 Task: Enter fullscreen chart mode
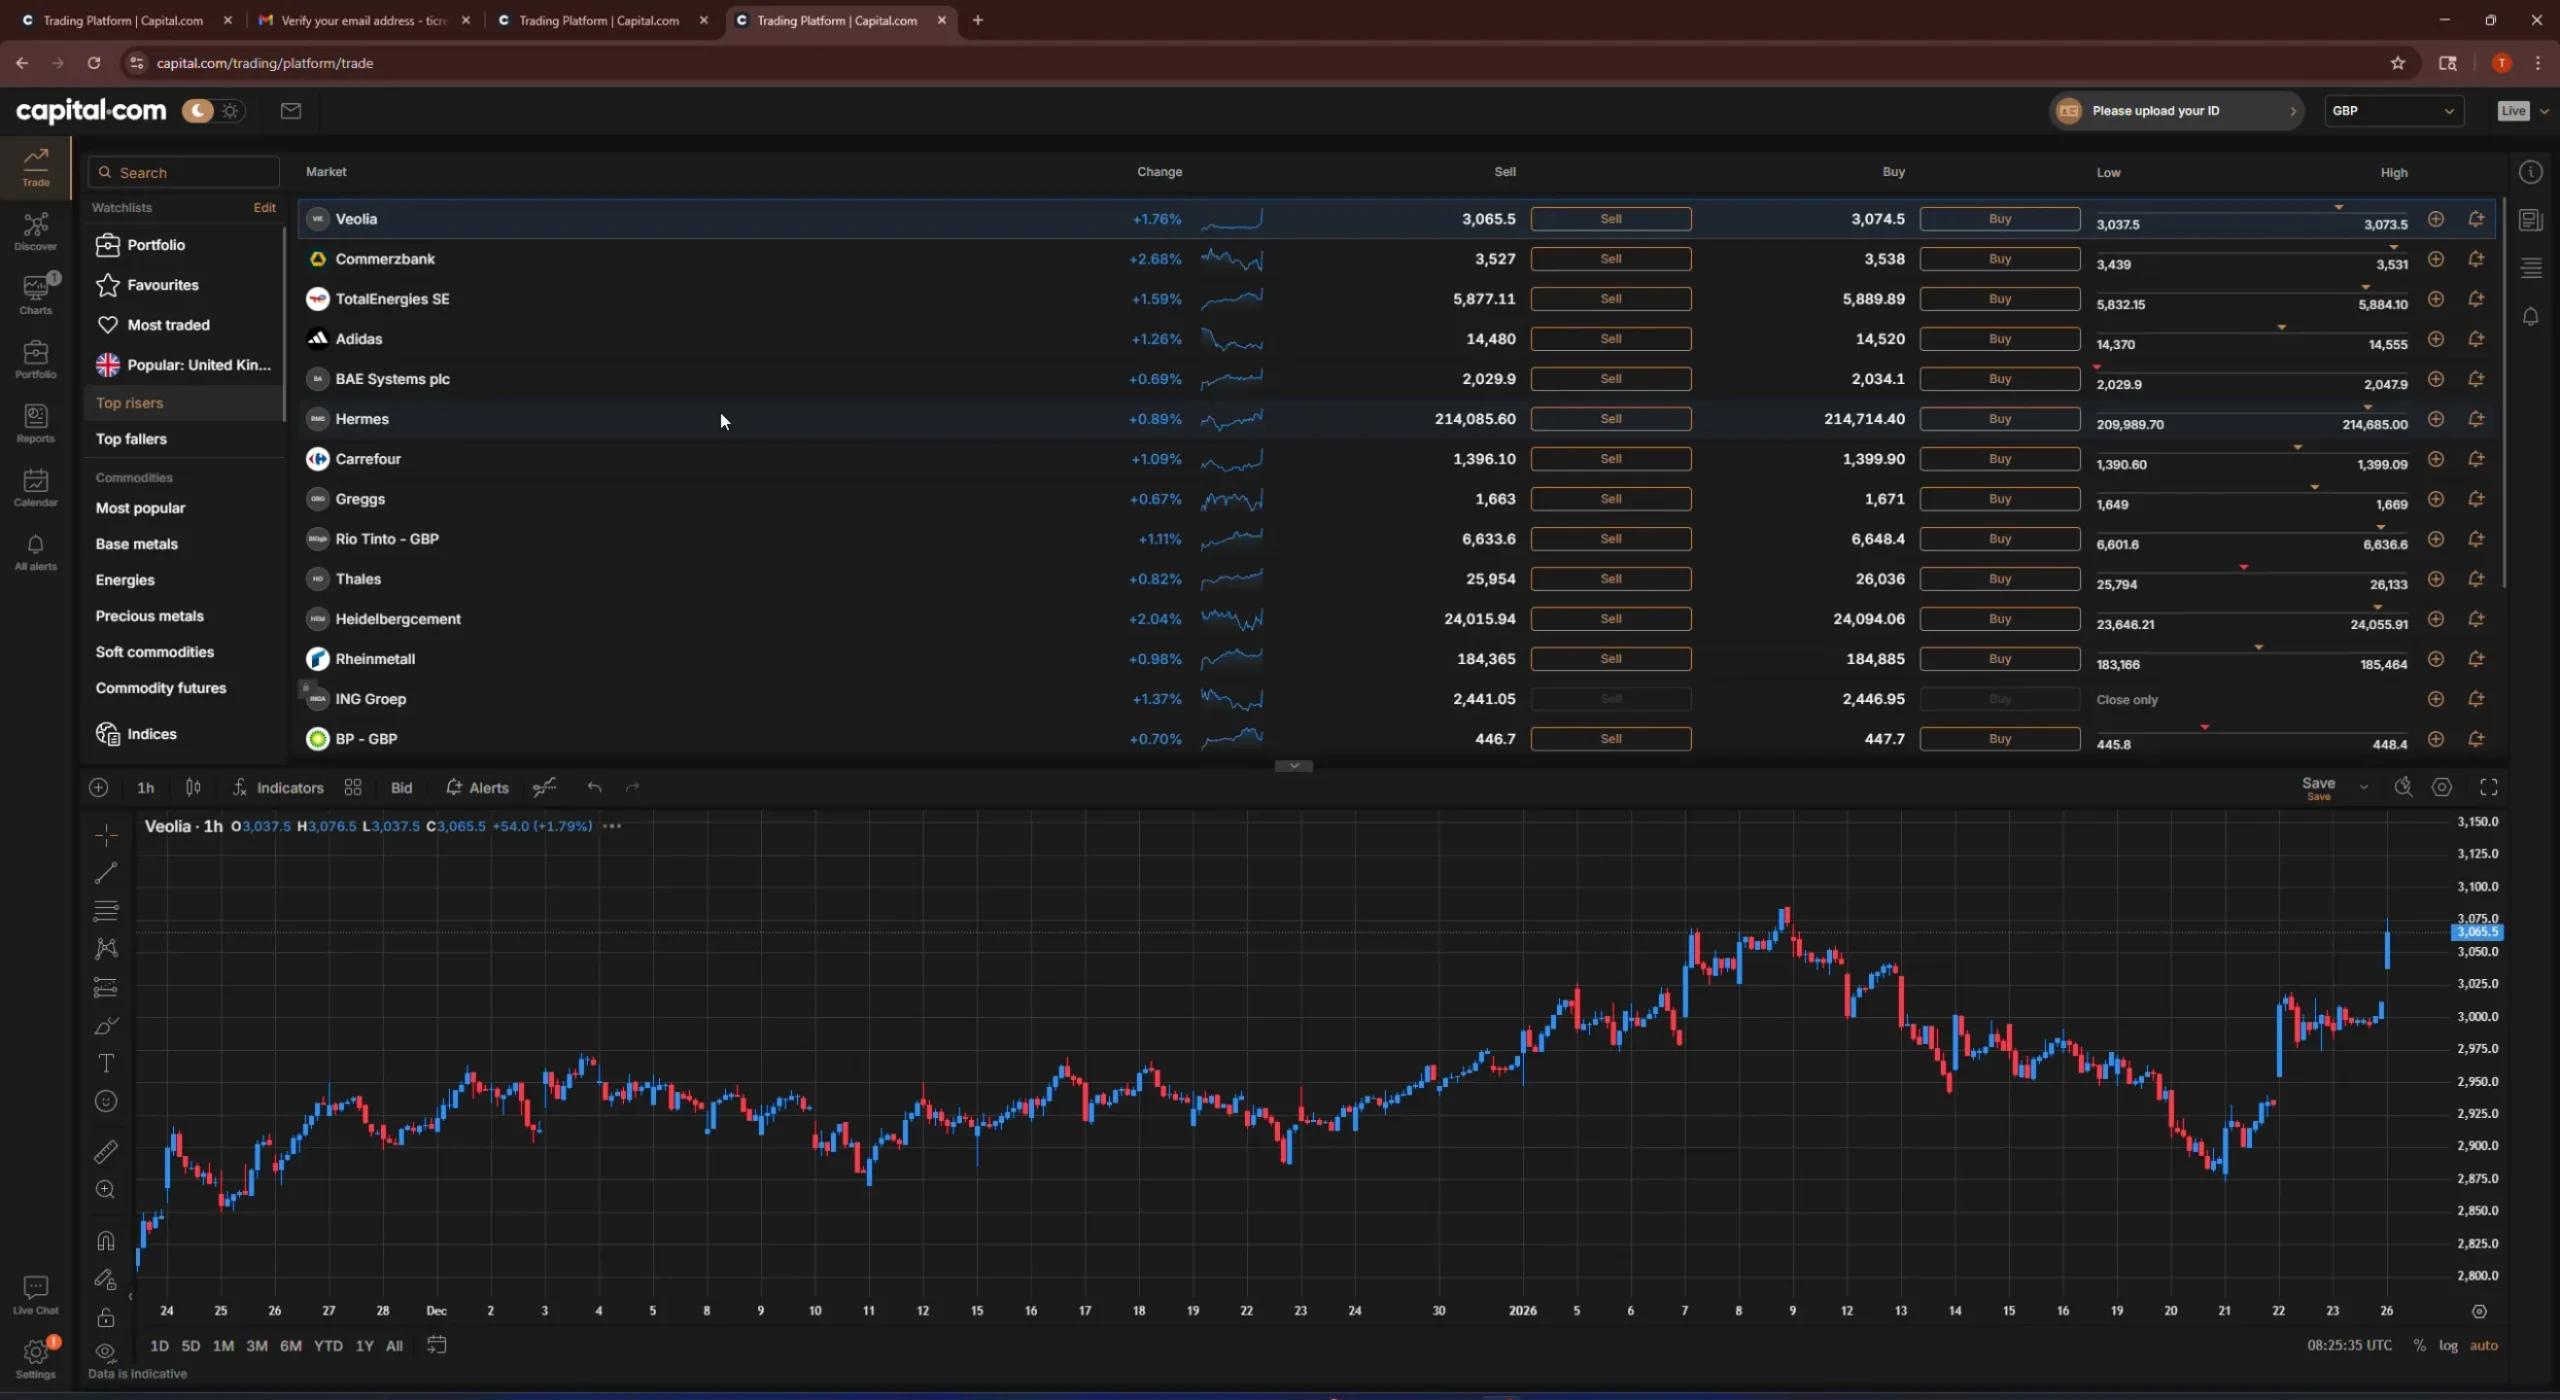pos(2489,788)
